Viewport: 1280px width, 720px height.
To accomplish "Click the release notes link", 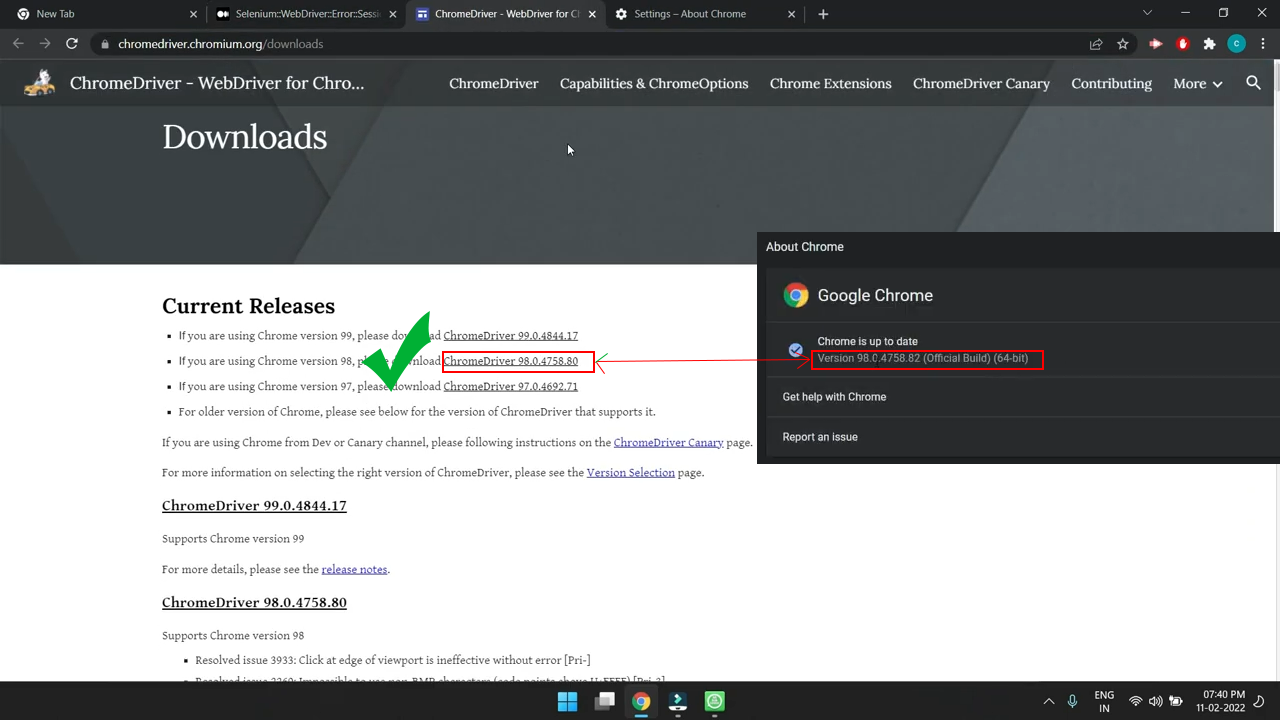I will (x=354, y=569).
